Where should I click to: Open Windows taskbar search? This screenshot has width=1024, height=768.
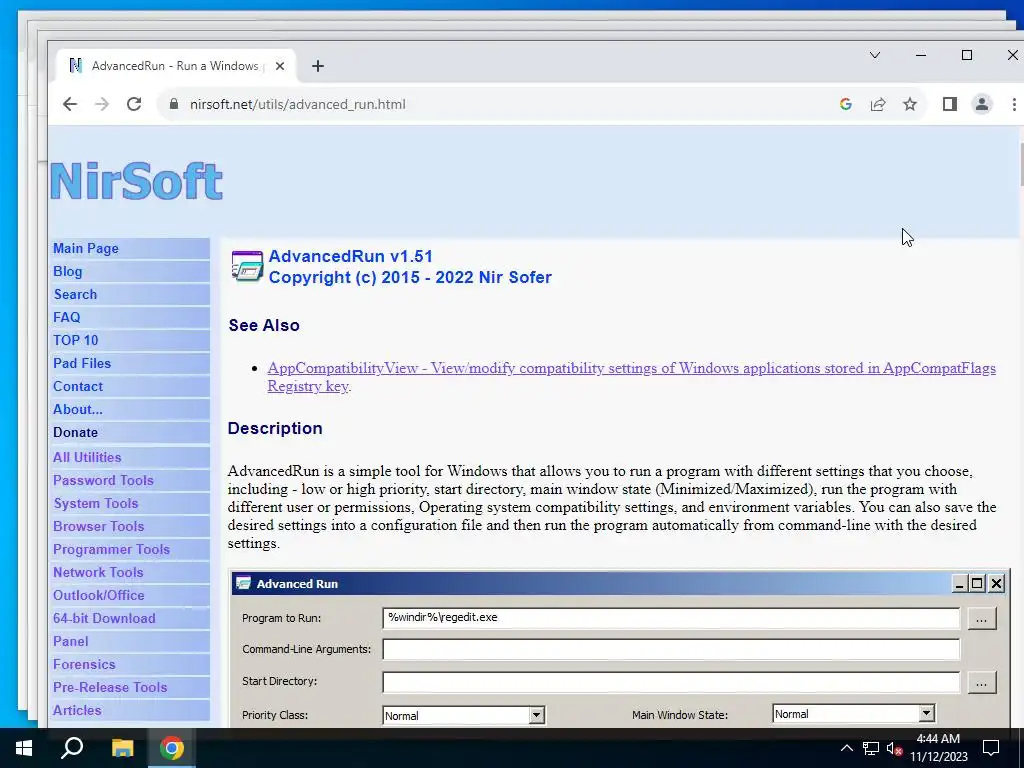(72, 748)
